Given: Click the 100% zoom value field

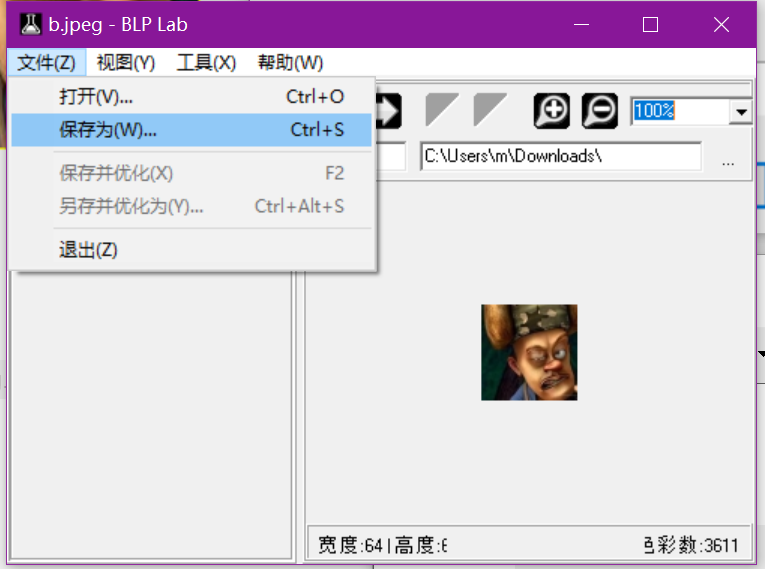Looking at the screenshot, I should (678, 111).
